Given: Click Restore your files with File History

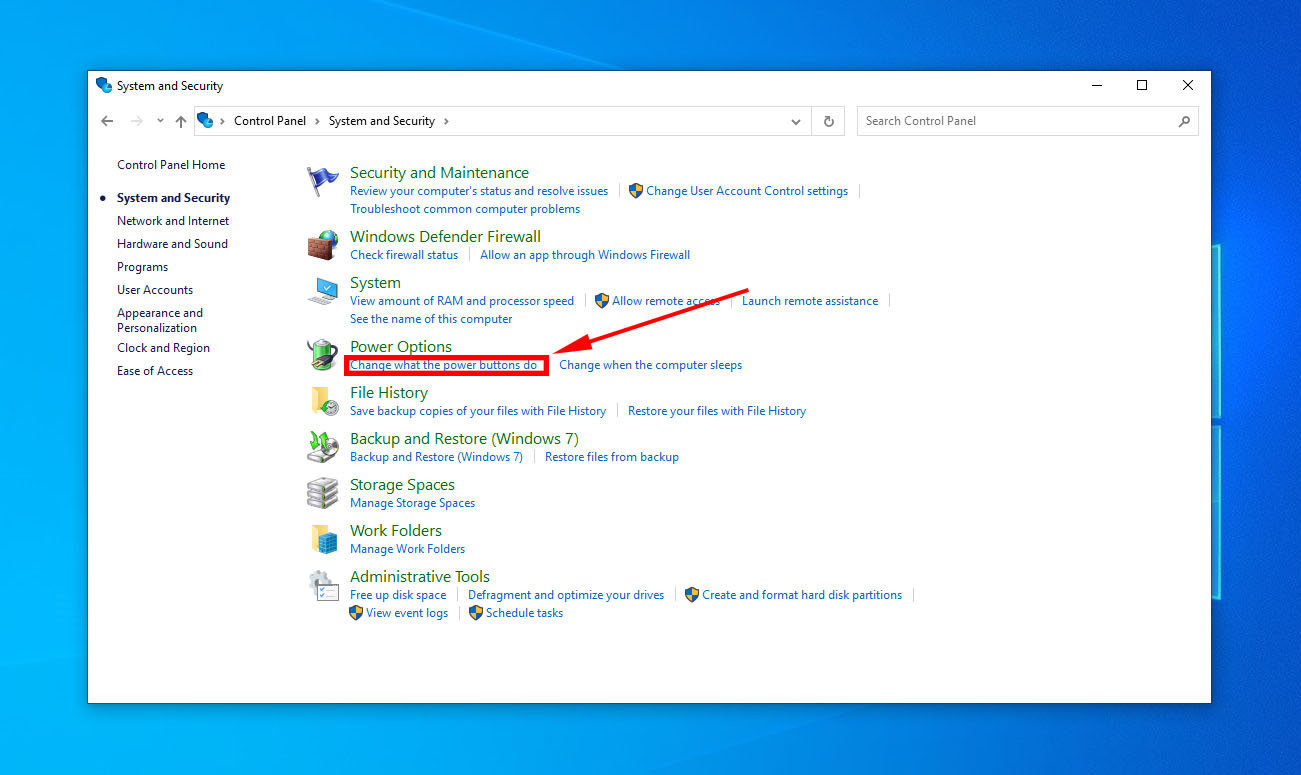Looking at the screenshot, I should pos(717,411).
